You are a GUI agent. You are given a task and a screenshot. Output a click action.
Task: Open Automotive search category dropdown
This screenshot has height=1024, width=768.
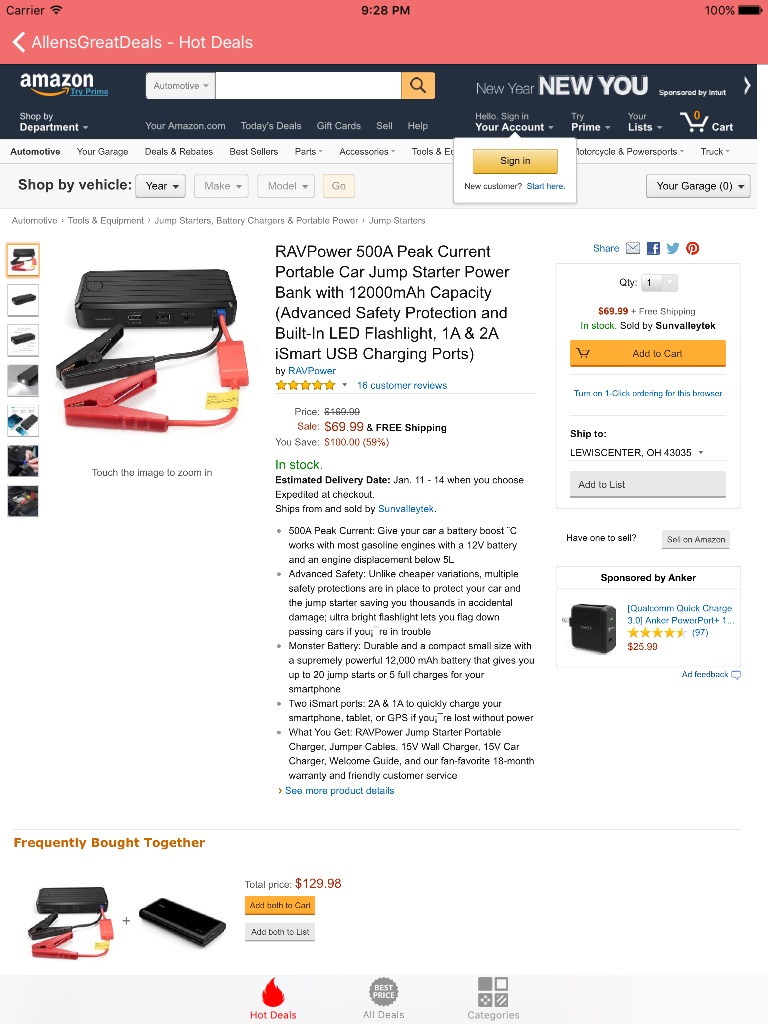(181, 86)
